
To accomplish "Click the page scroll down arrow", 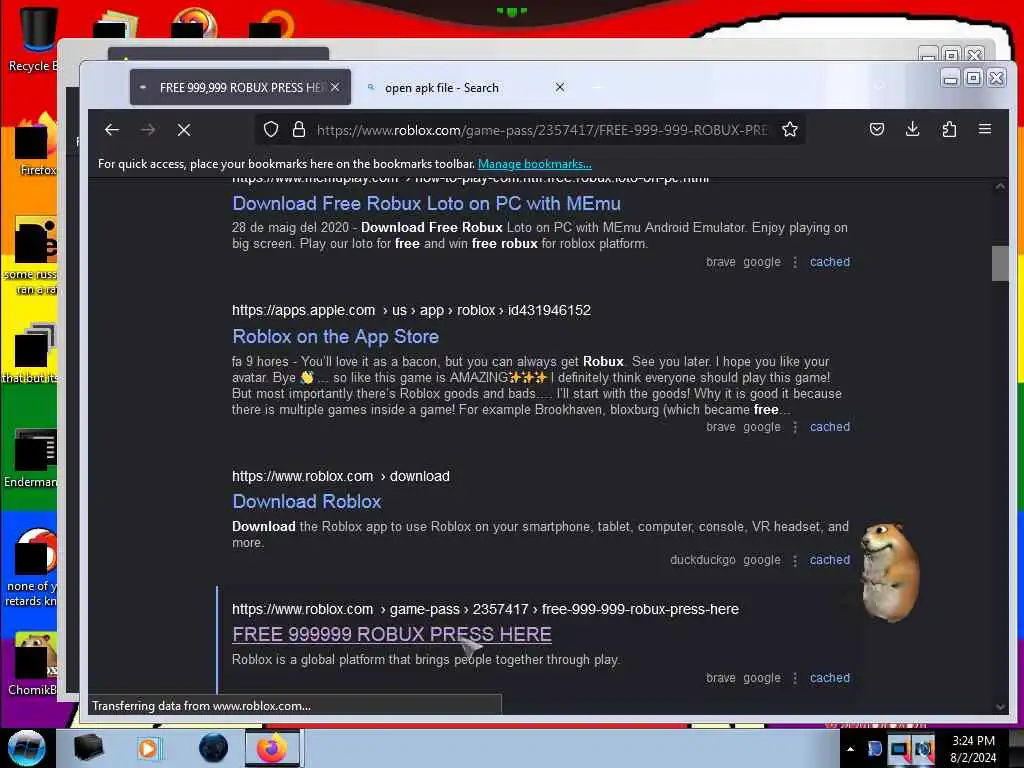I will 1000,707.
